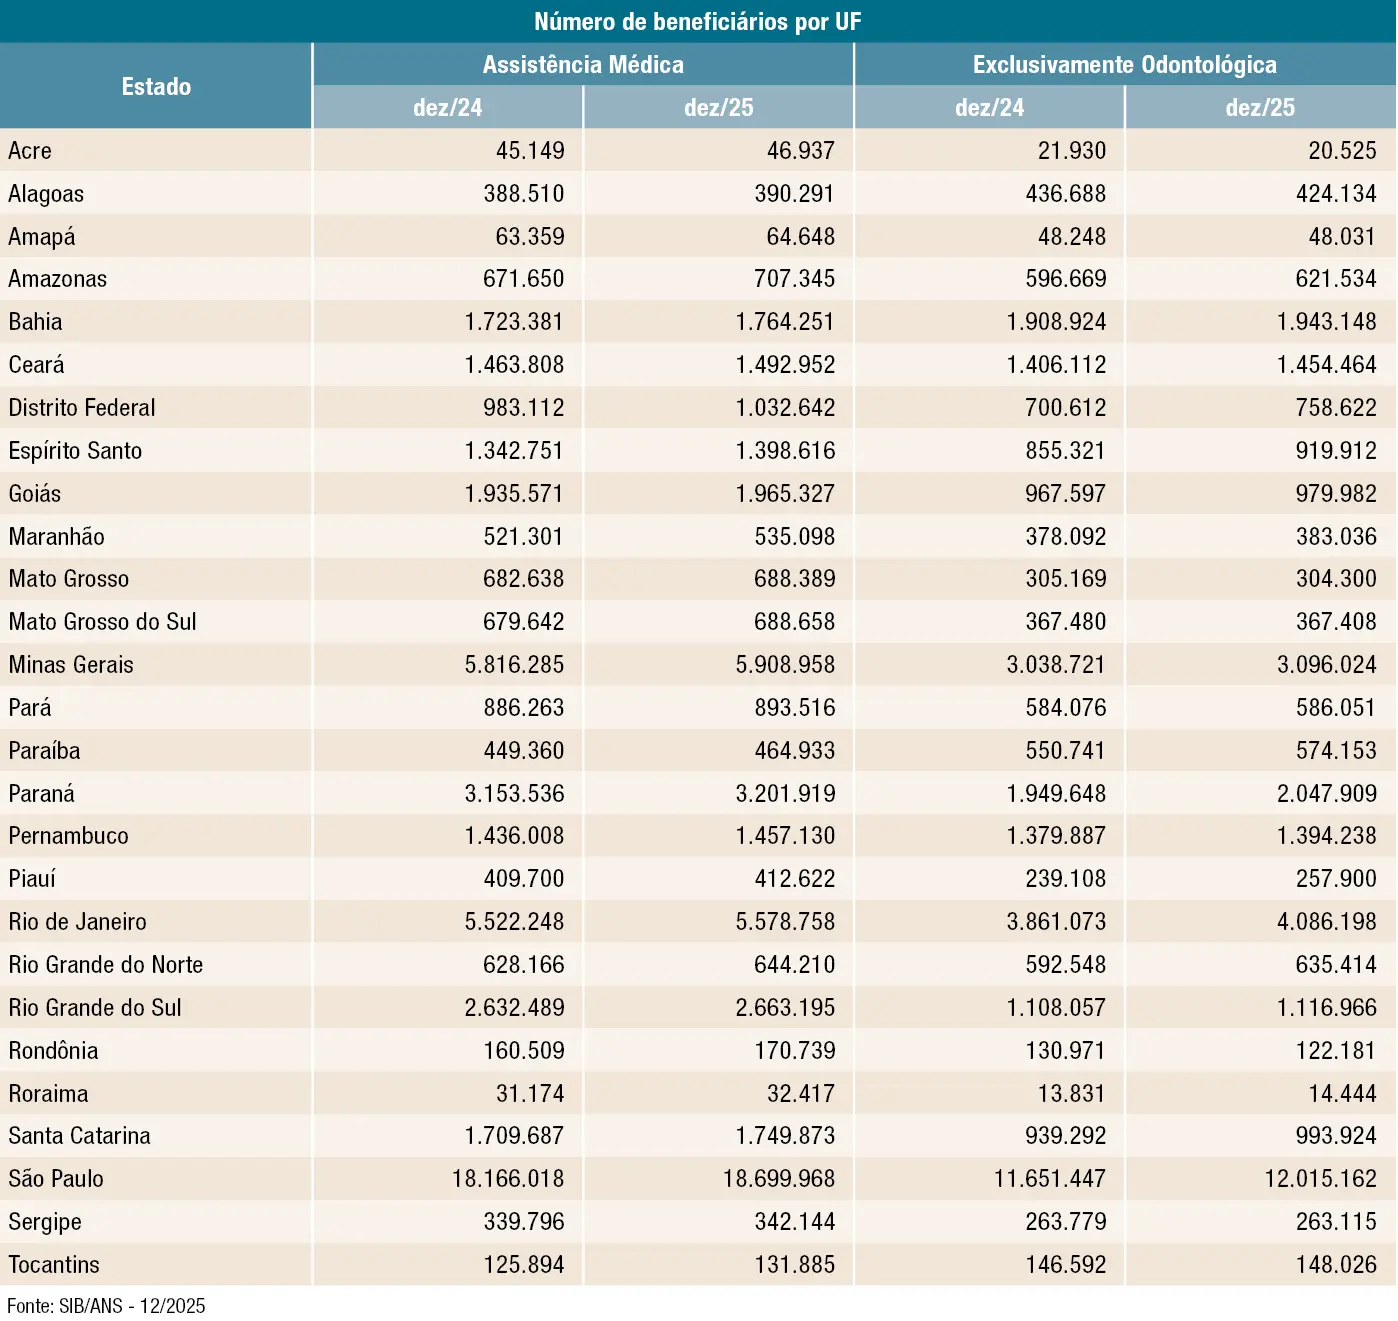
Task: Select cell 4.086.198 in Rio de Janeiro row
Action: pos(1326,922)
